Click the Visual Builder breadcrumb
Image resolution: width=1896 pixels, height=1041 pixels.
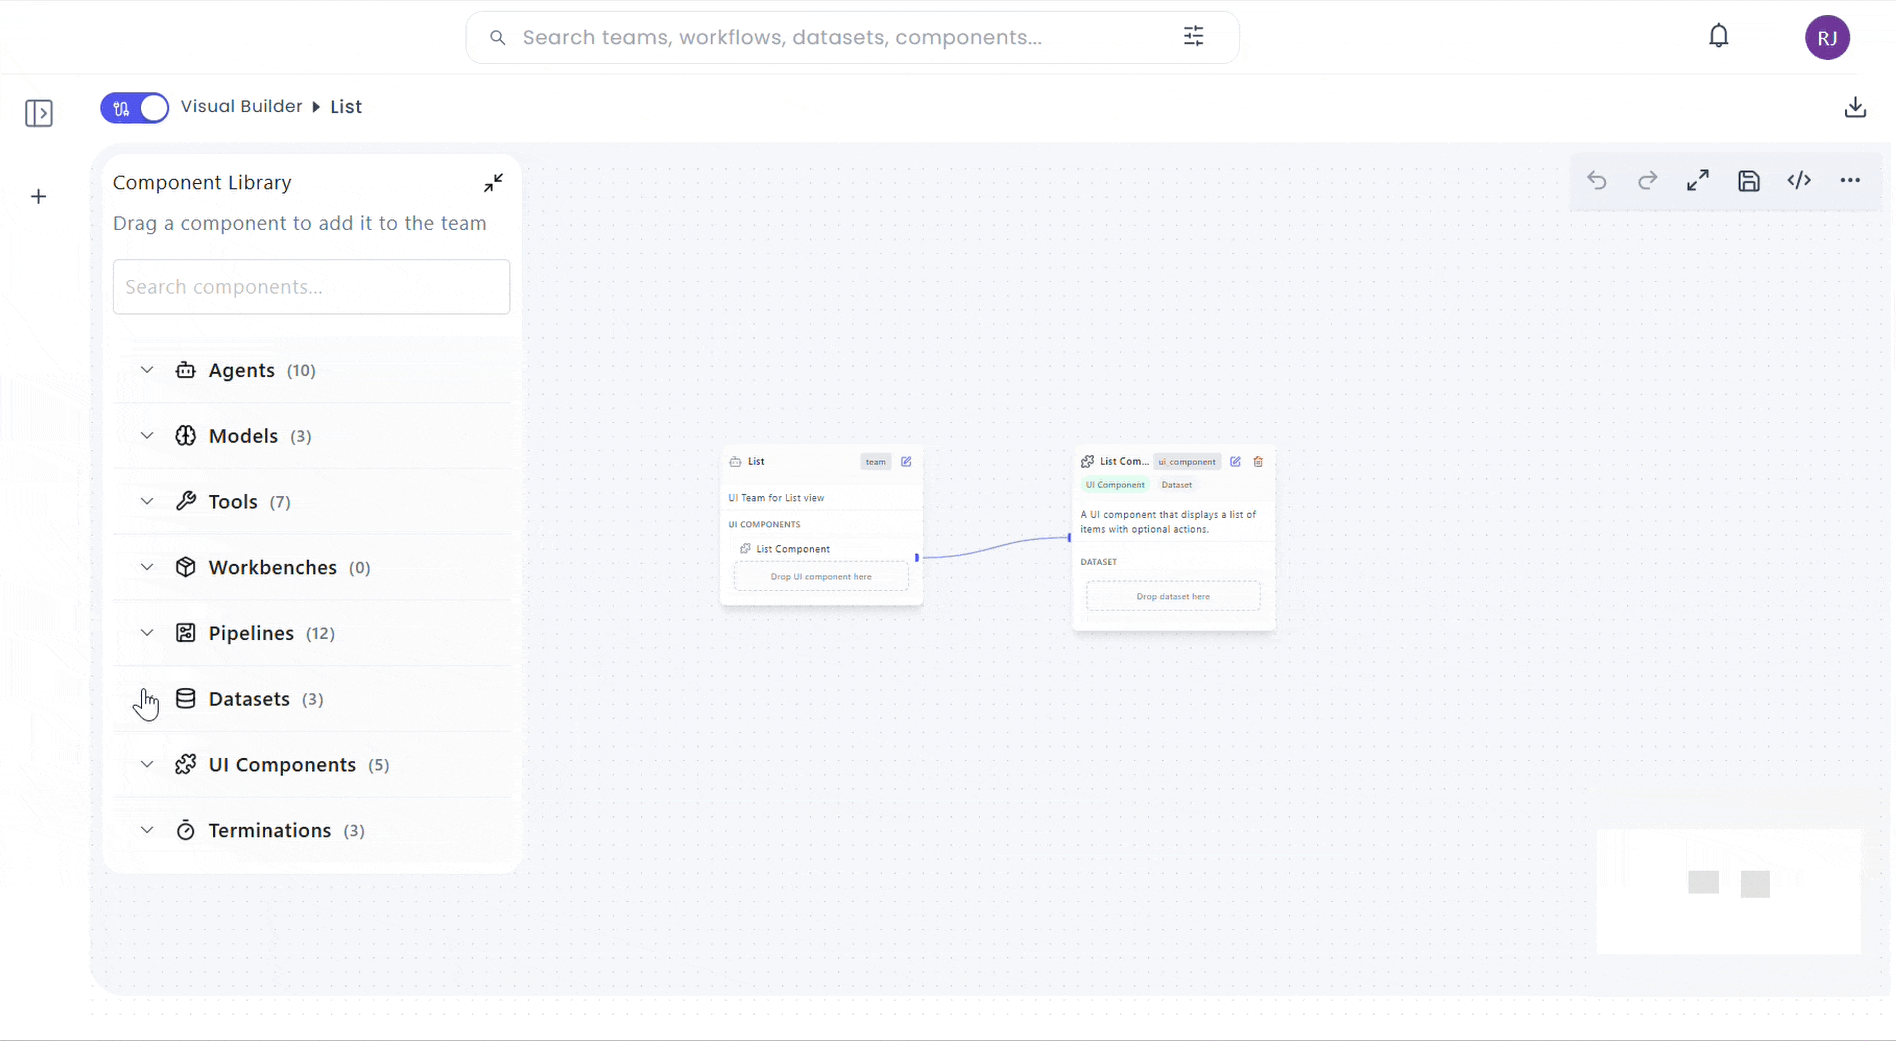241,107
